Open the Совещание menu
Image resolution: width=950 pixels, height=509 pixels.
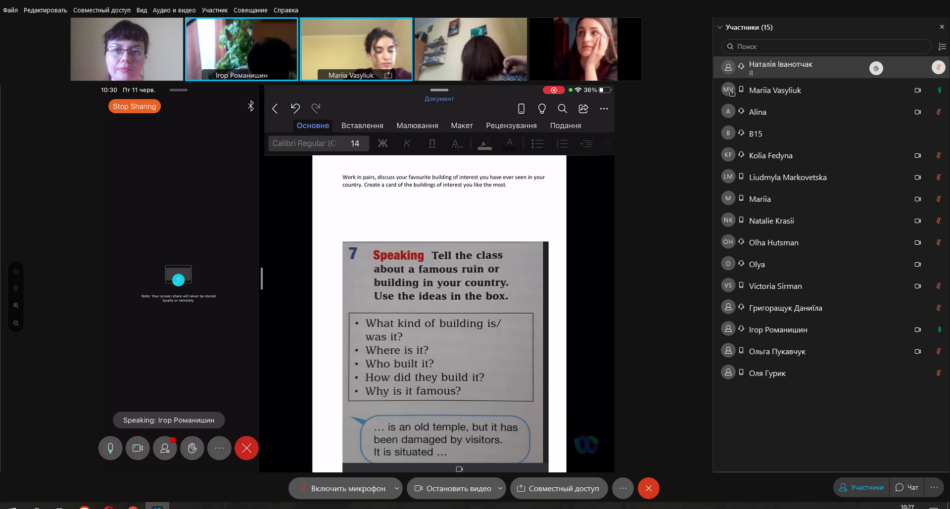[250, 10]
